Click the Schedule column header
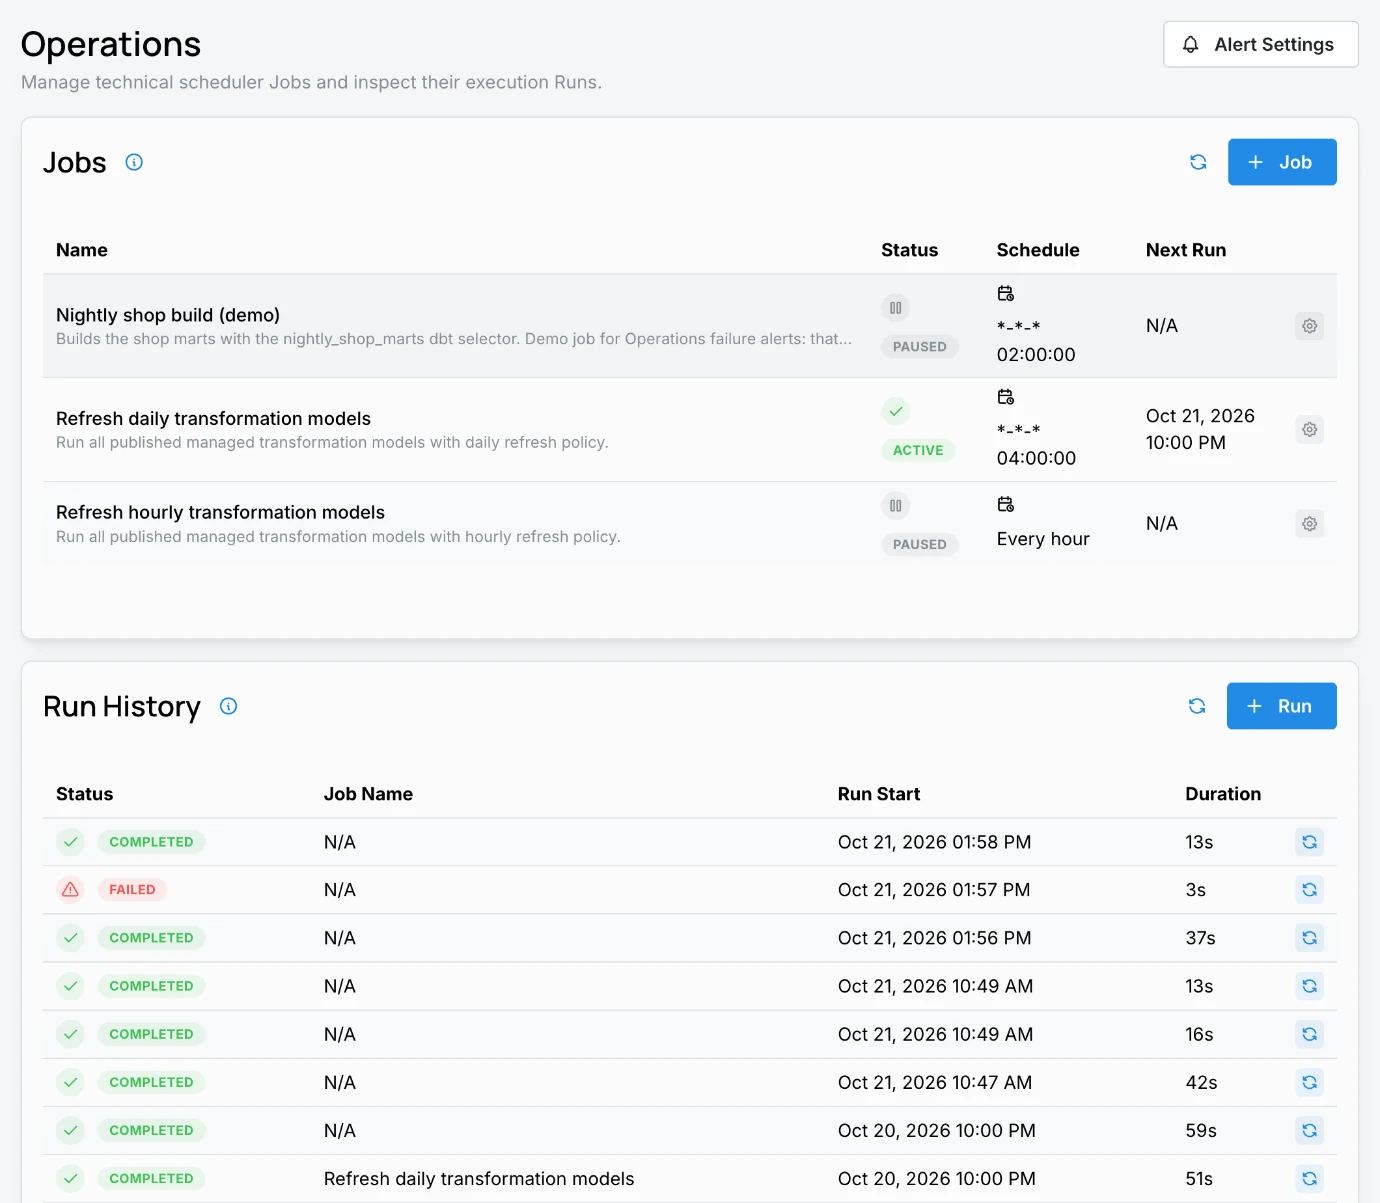The height and width of the screenshot is (1203, 1380). (1038, 250)
